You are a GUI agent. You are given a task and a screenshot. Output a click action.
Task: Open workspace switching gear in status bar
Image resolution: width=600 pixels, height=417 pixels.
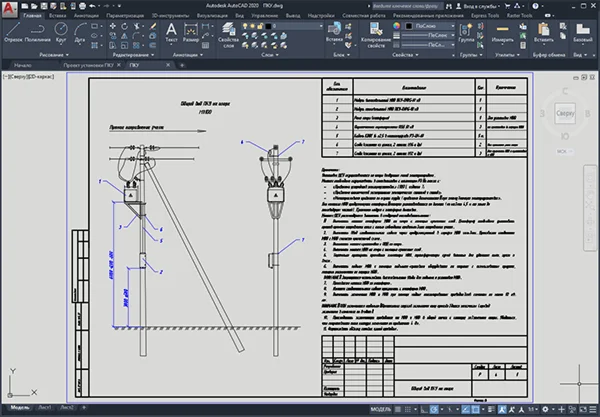545,409
